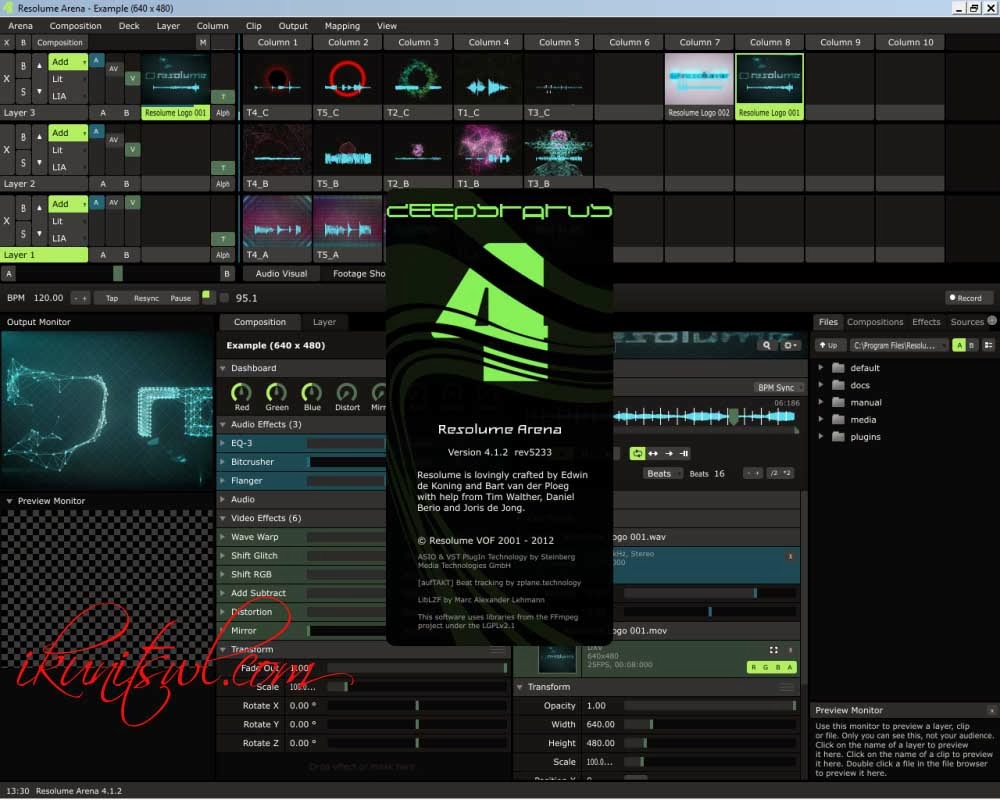Image resolution: width=1000 pixels, height=800 pixels.
Task: Close the Preview Monitor help panel
Action: click(992, 710)
